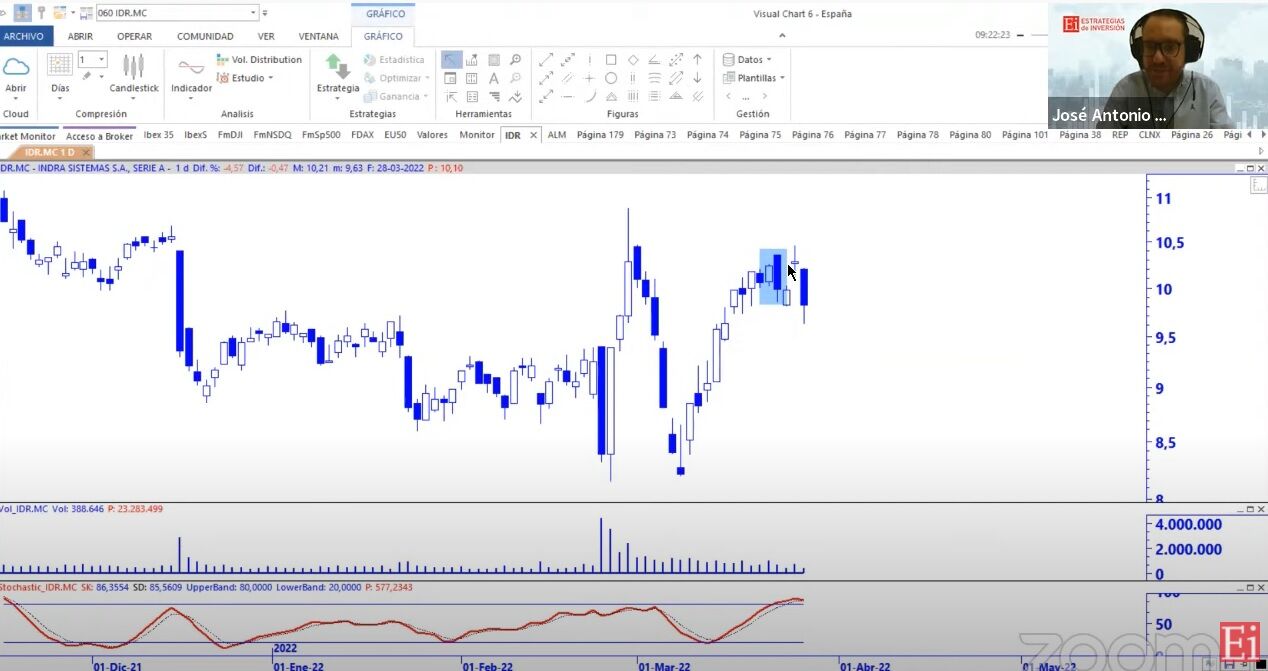Click the Ganancia button

(395, 97)
